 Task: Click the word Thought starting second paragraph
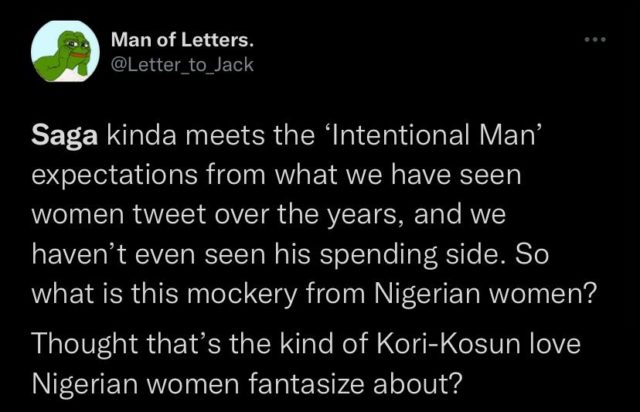(x=84, y=344)
